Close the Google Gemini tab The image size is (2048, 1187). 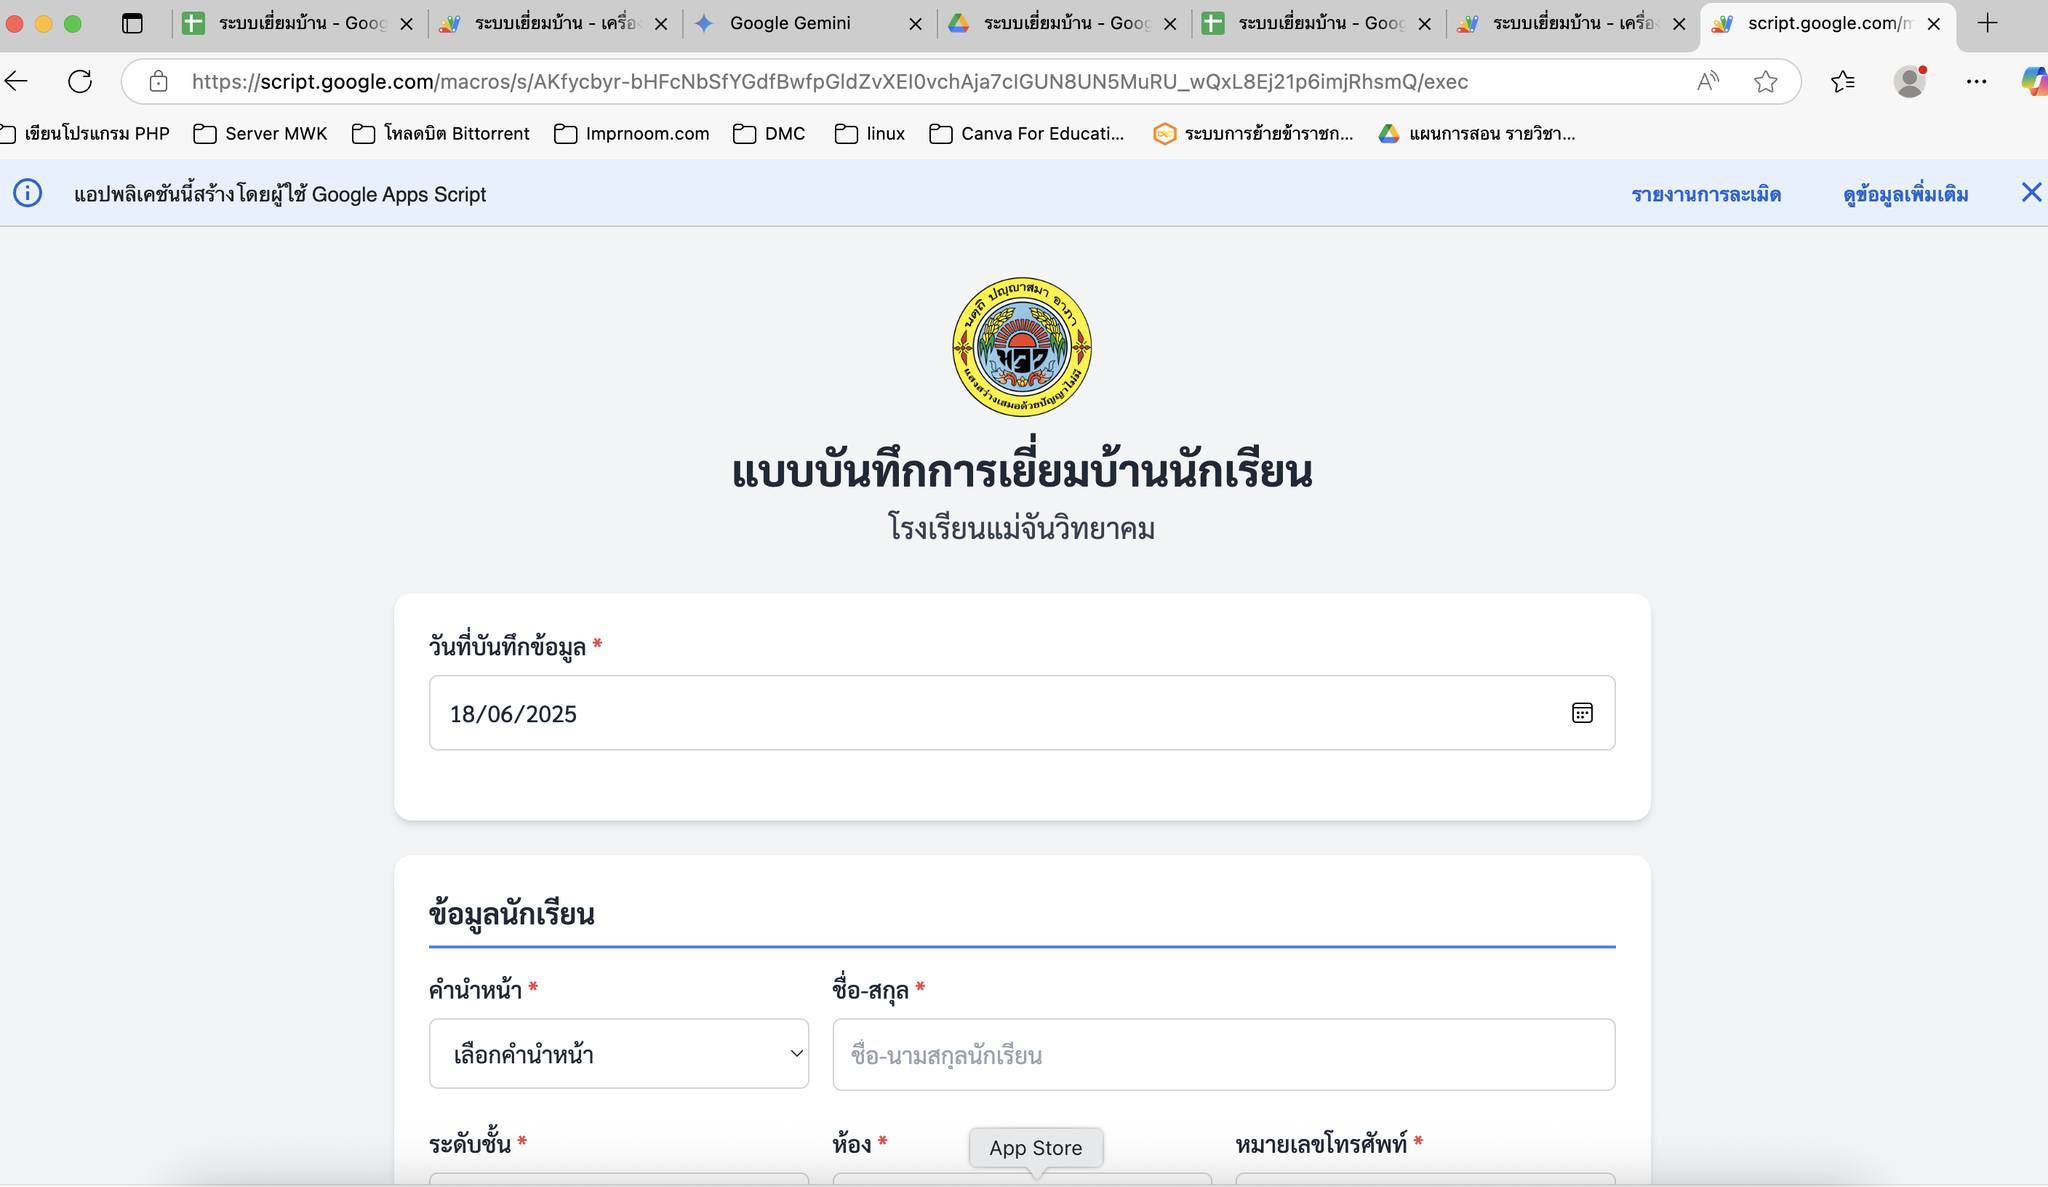point(915,24)
